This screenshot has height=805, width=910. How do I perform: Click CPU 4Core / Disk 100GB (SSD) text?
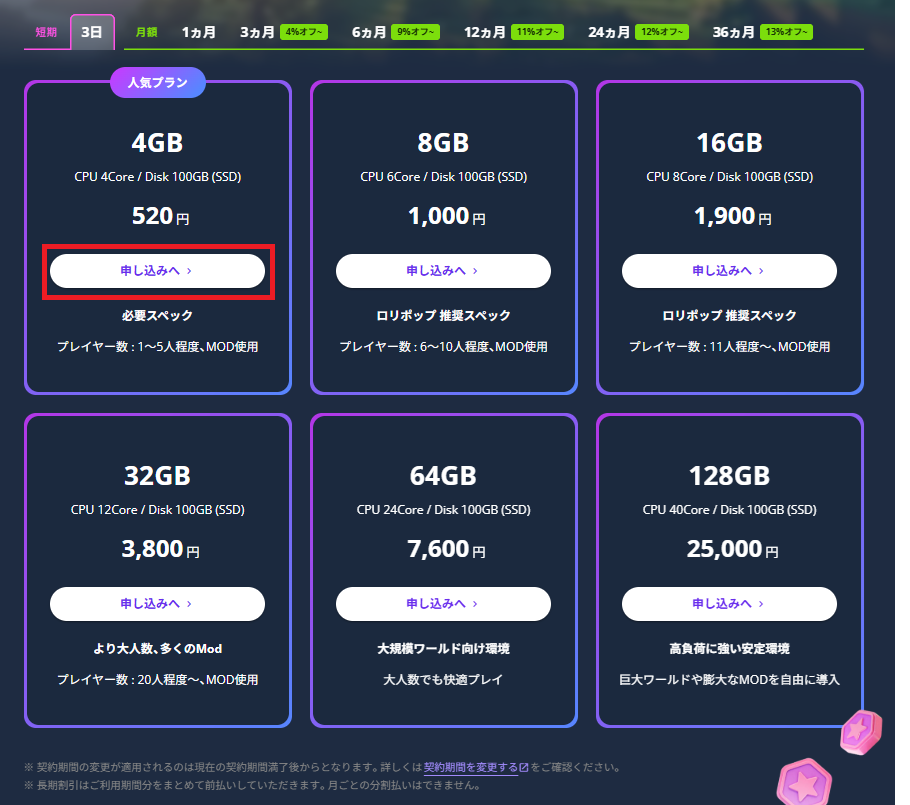coord(157,177)
